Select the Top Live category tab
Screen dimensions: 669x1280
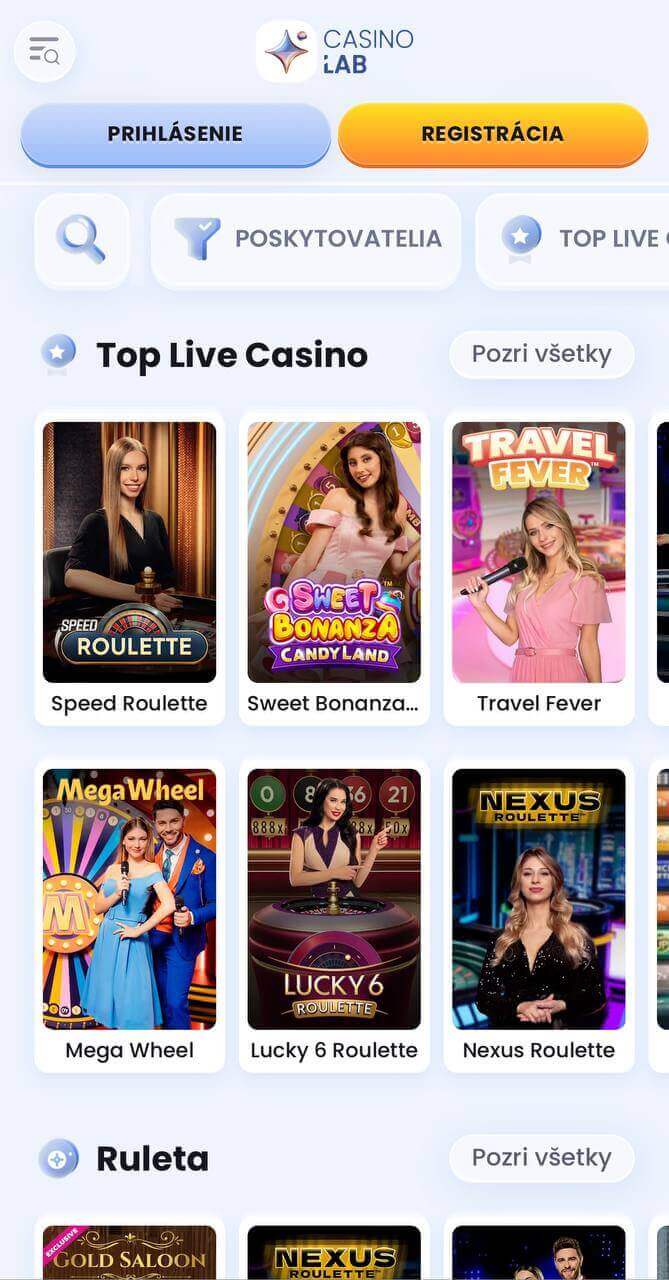(x=572, y=240)
